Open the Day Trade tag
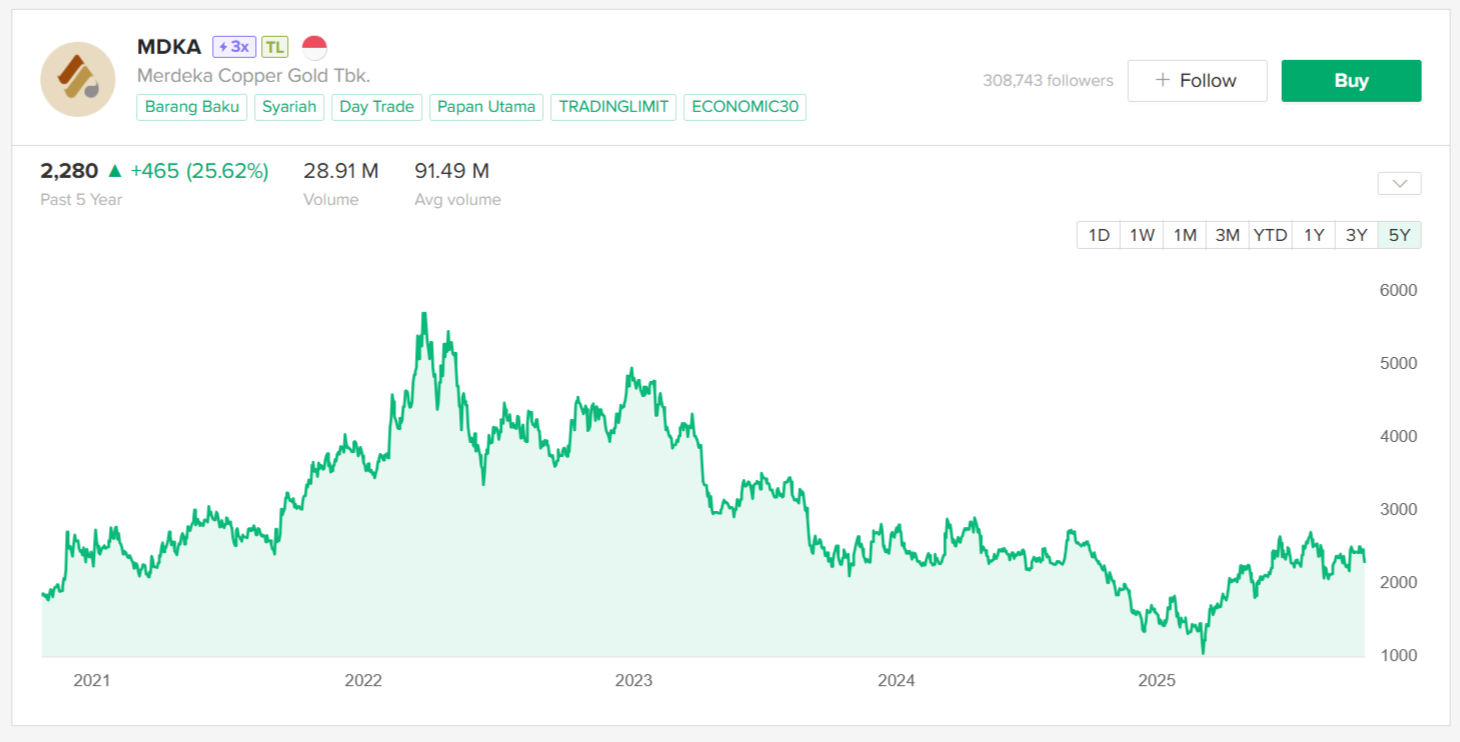 coord(376,107)
